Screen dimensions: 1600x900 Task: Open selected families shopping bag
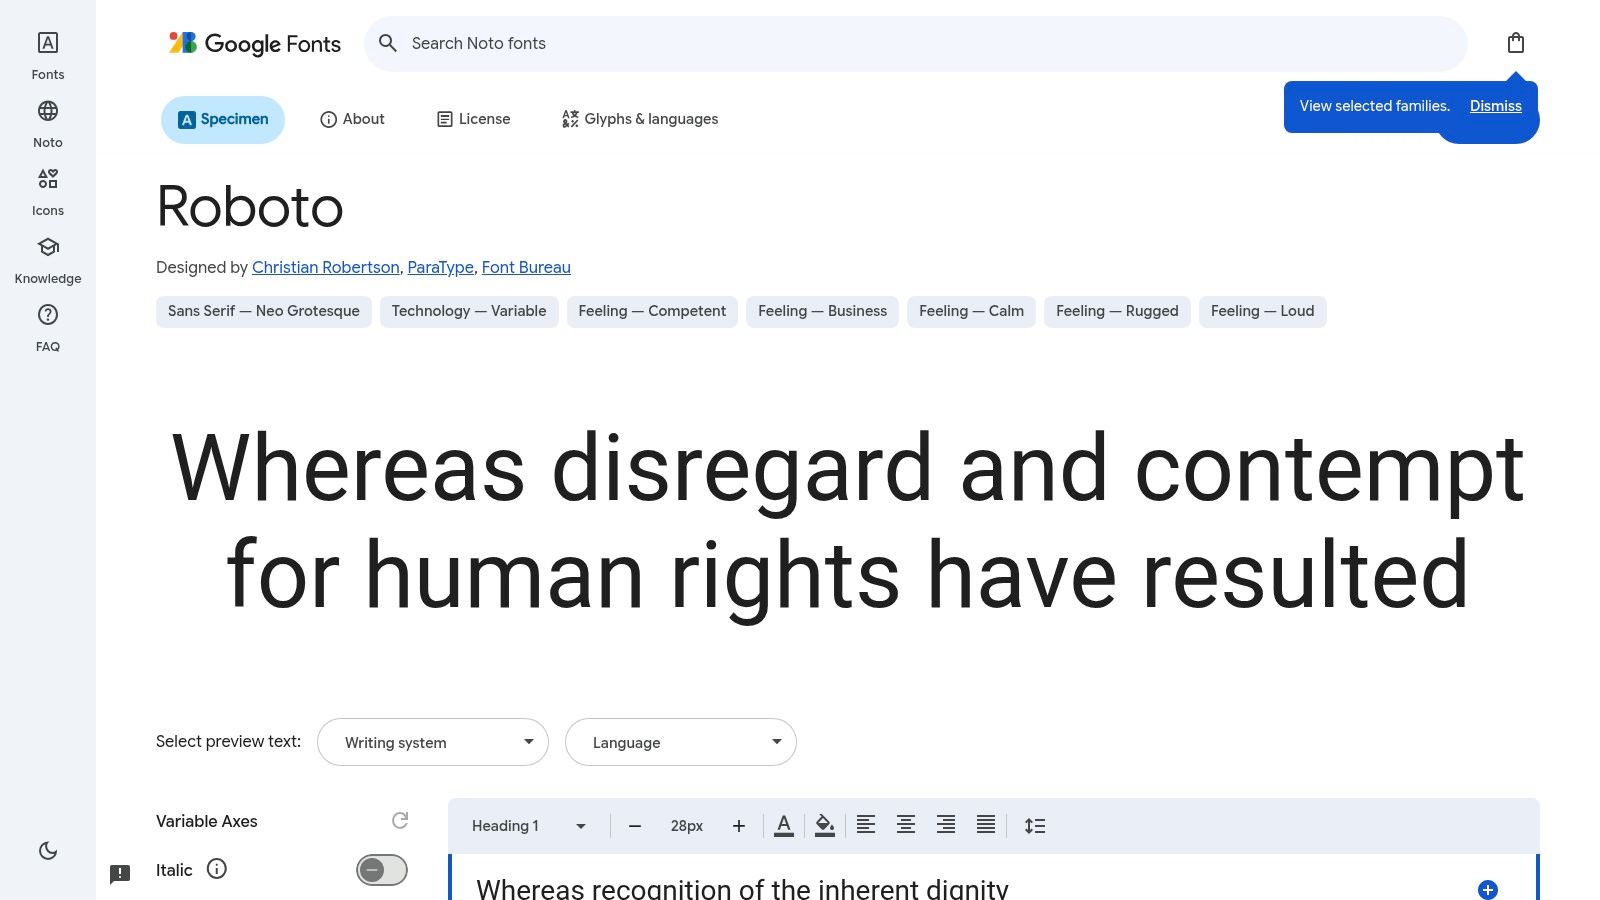point(1516,43)
